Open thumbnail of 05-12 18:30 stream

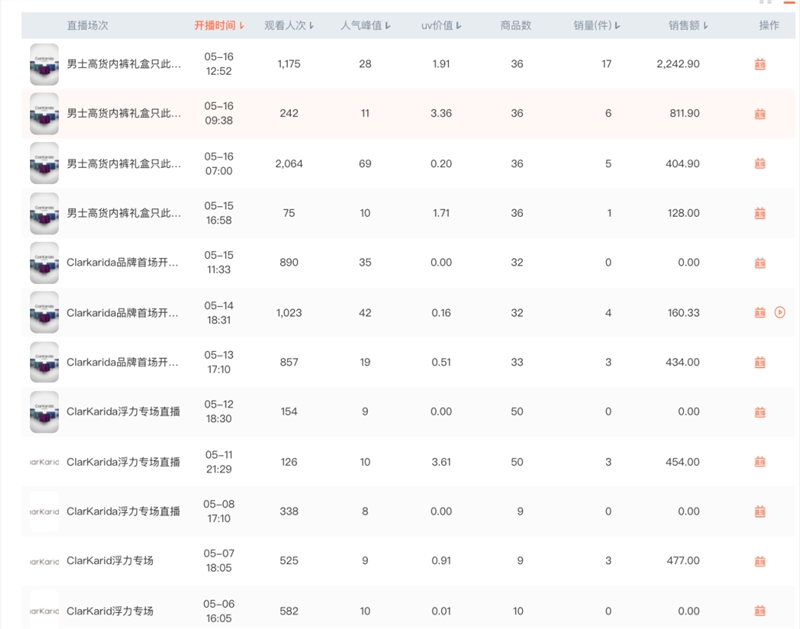(x=44, y=412)
